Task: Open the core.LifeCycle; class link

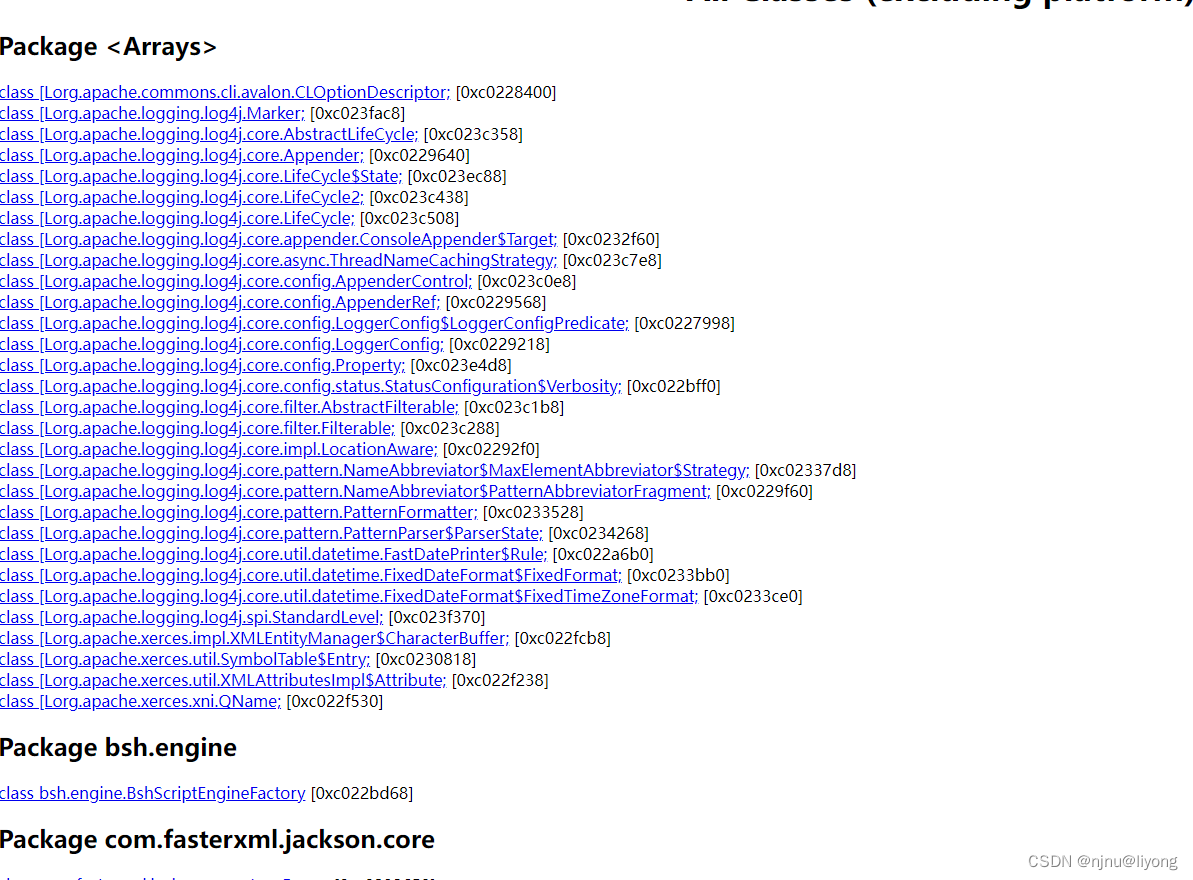Action: click(x=177, y=218)
